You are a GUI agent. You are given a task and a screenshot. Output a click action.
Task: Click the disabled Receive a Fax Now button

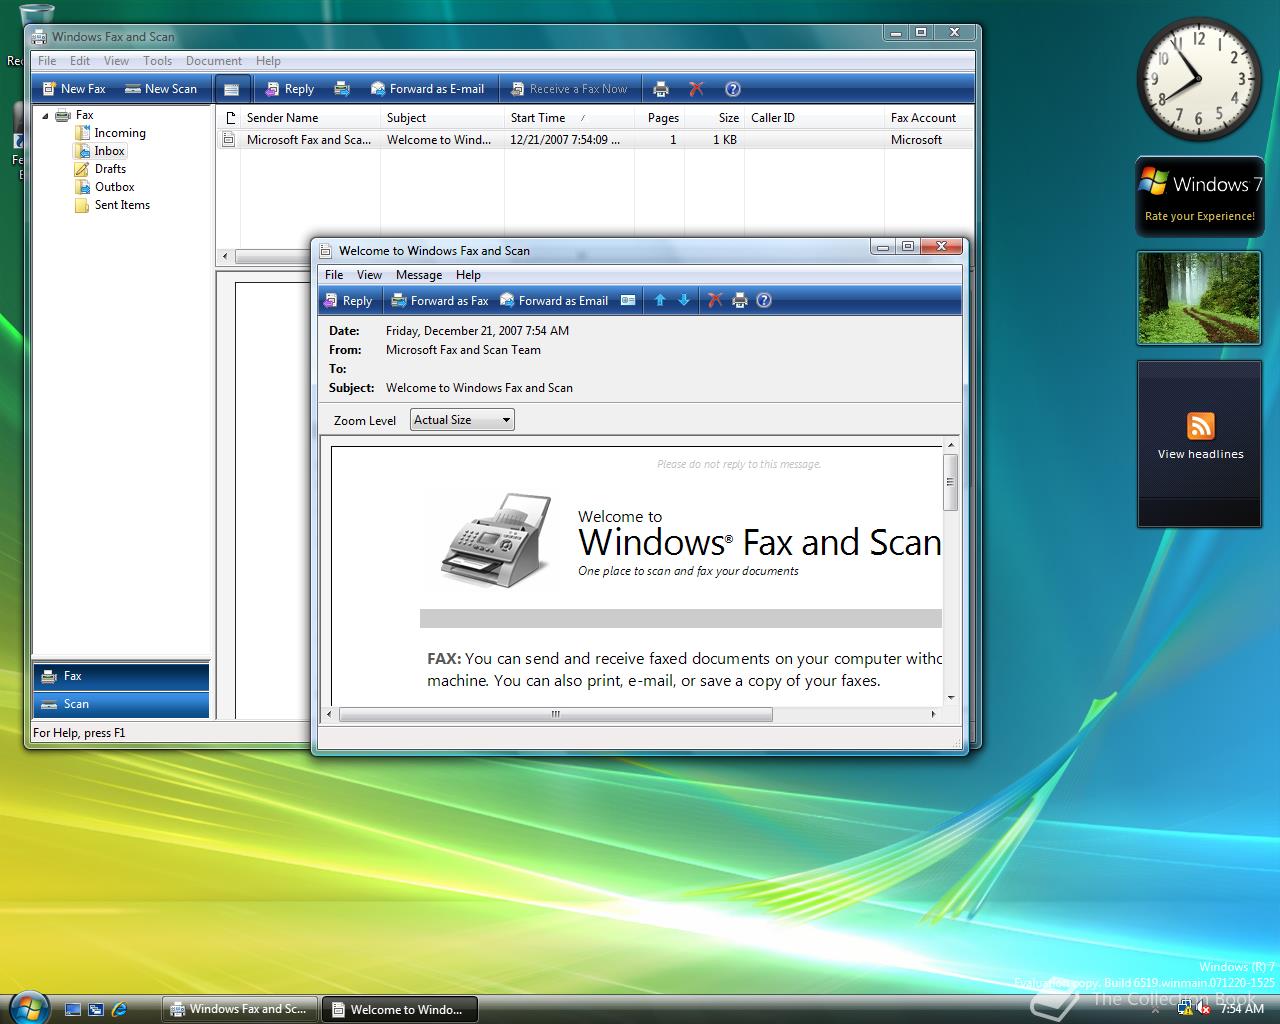coord(569,89)
